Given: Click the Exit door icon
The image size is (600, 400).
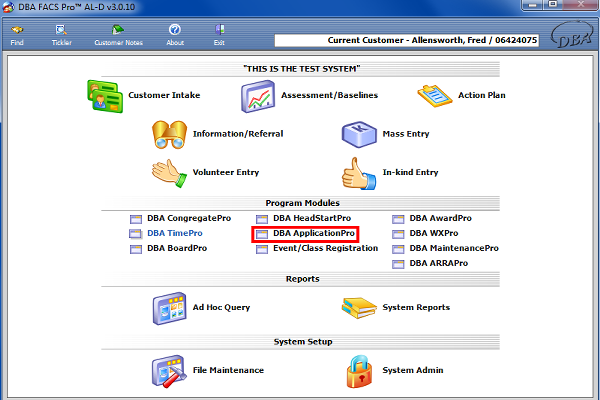Looking at the screenshot, I should click(x=219, y=29).
